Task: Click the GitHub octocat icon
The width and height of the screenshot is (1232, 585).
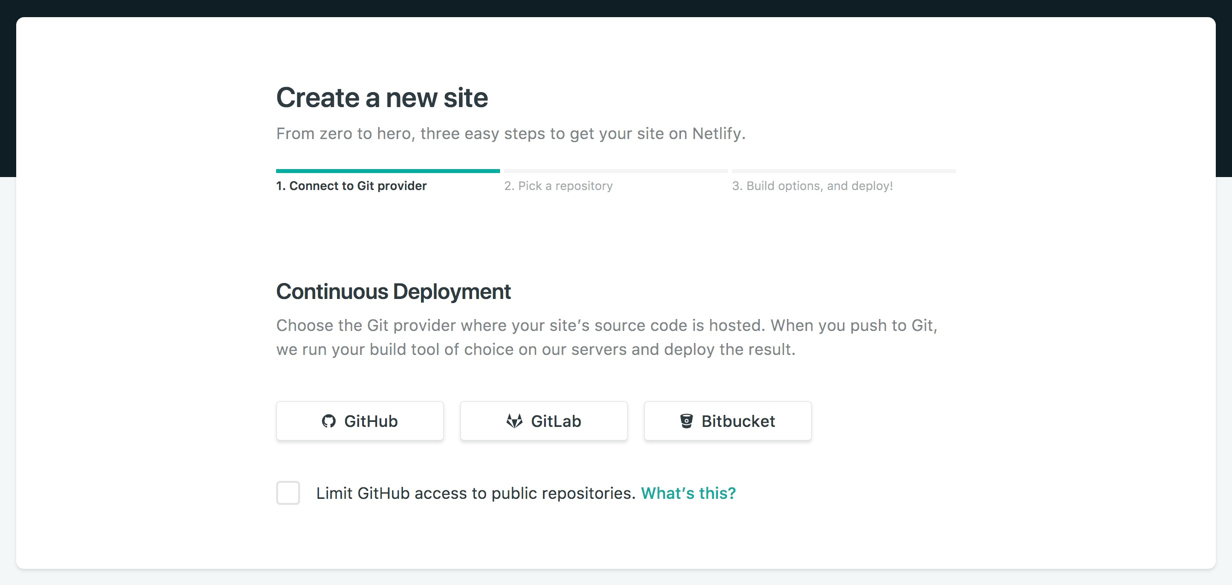Action: [x=328, y=421]
